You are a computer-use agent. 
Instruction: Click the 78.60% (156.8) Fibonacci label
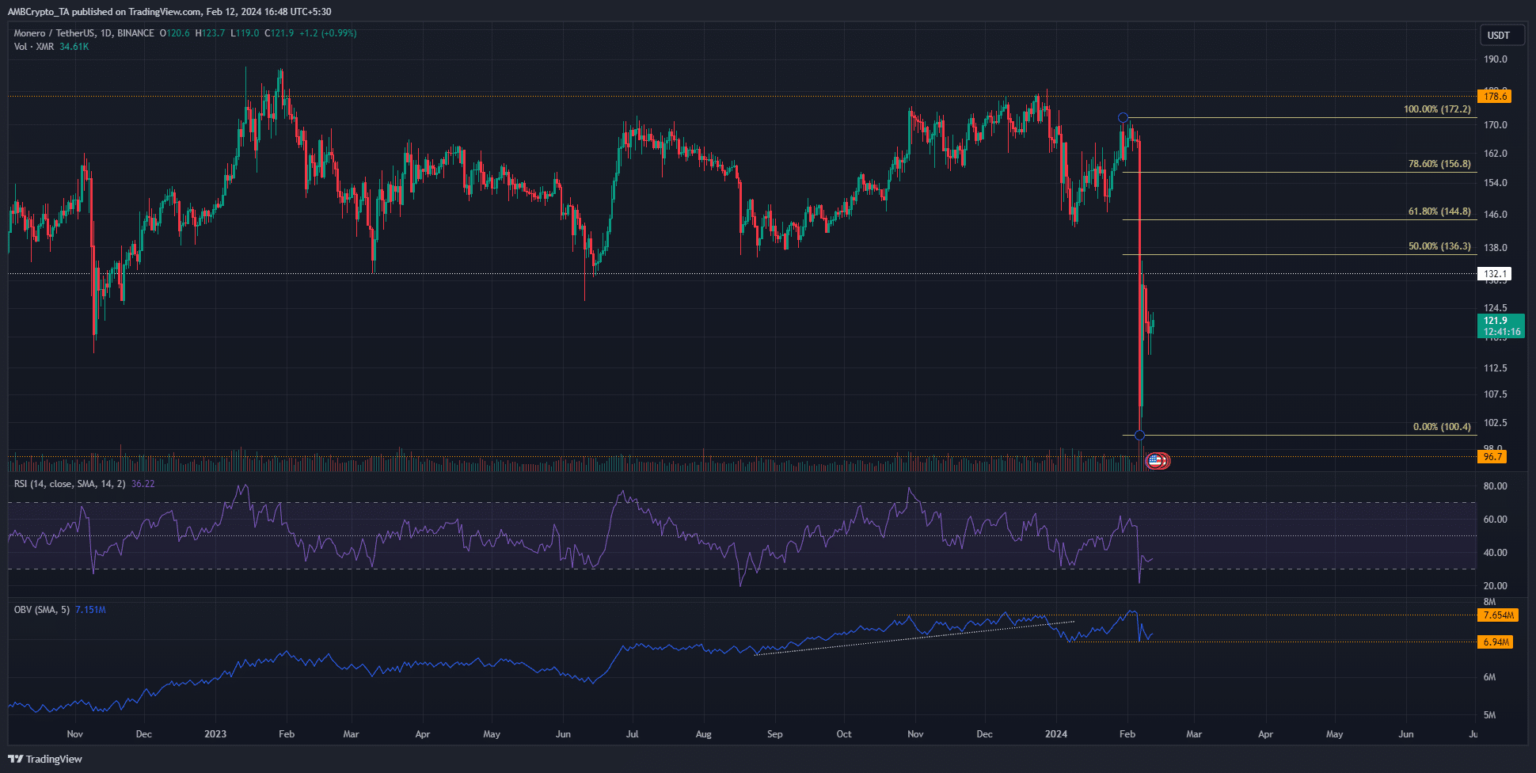[x=1435, y=164]
